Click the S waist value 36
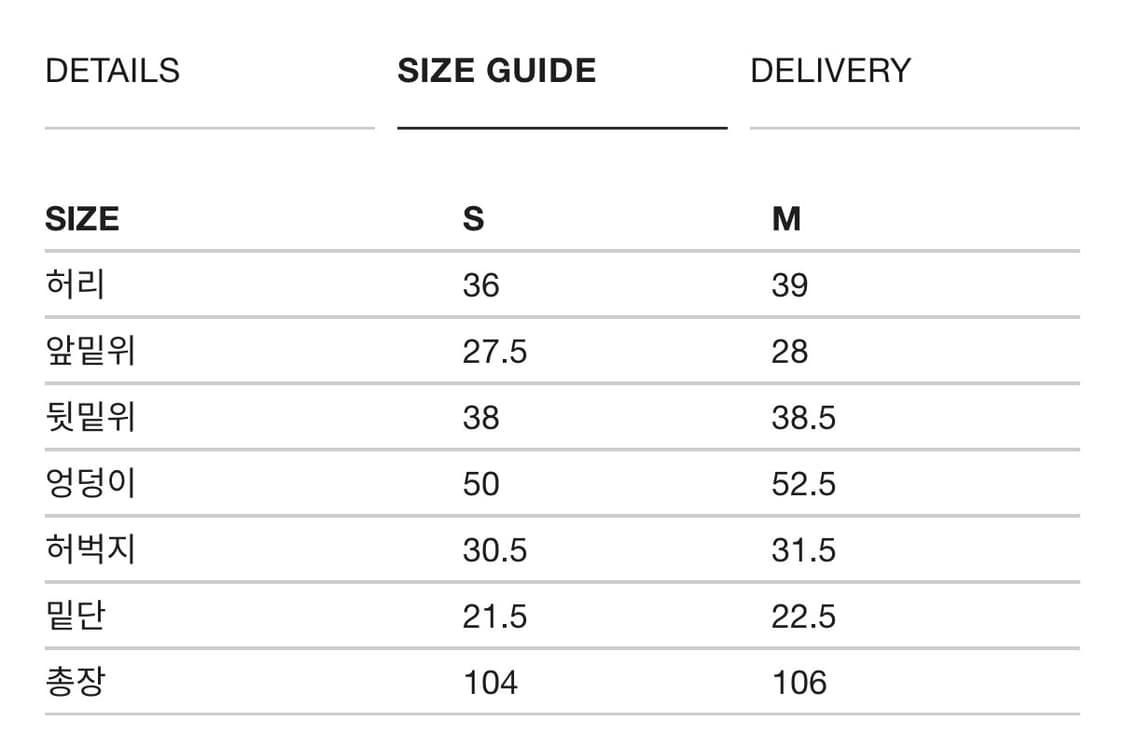Screen dimensions: 1125x748 (x=480, y=286)
